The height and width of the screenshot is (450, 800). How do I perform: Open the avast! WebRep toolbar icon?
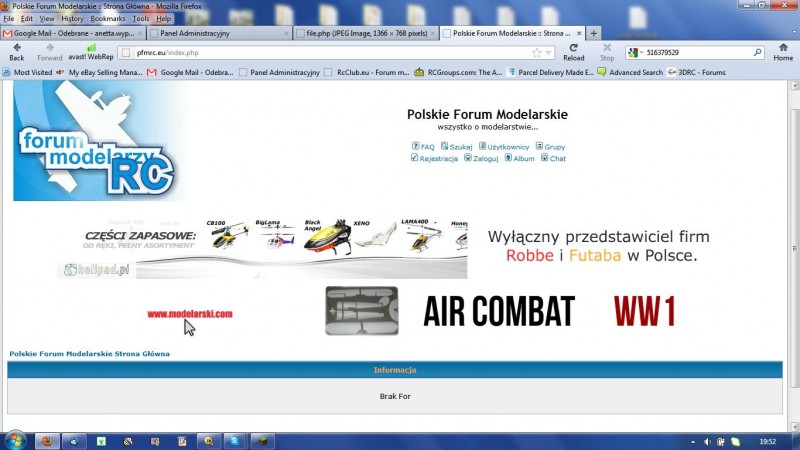tap(91, 52)
